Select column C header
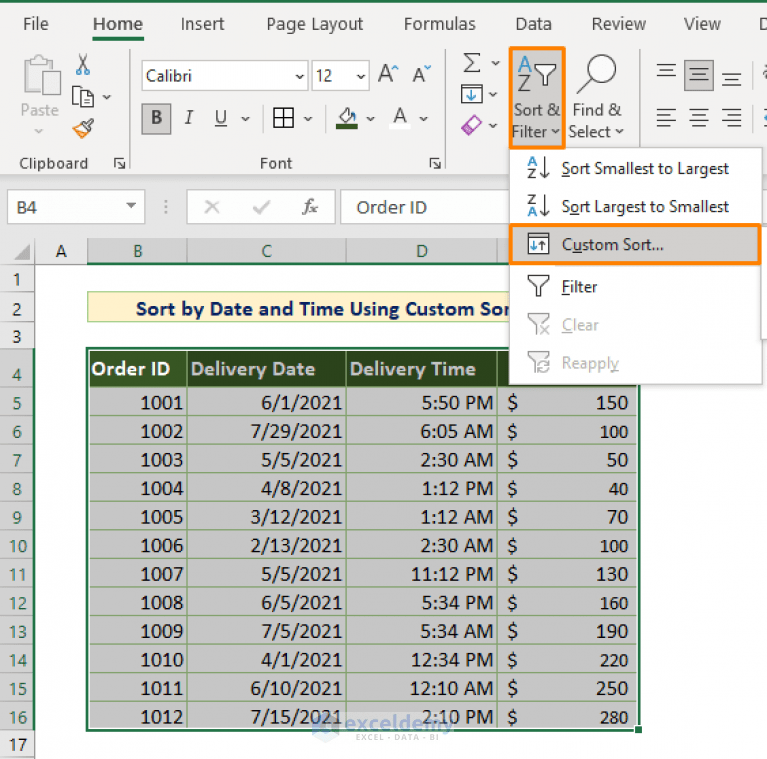This screenshot has height=759, width=767. 267,251
